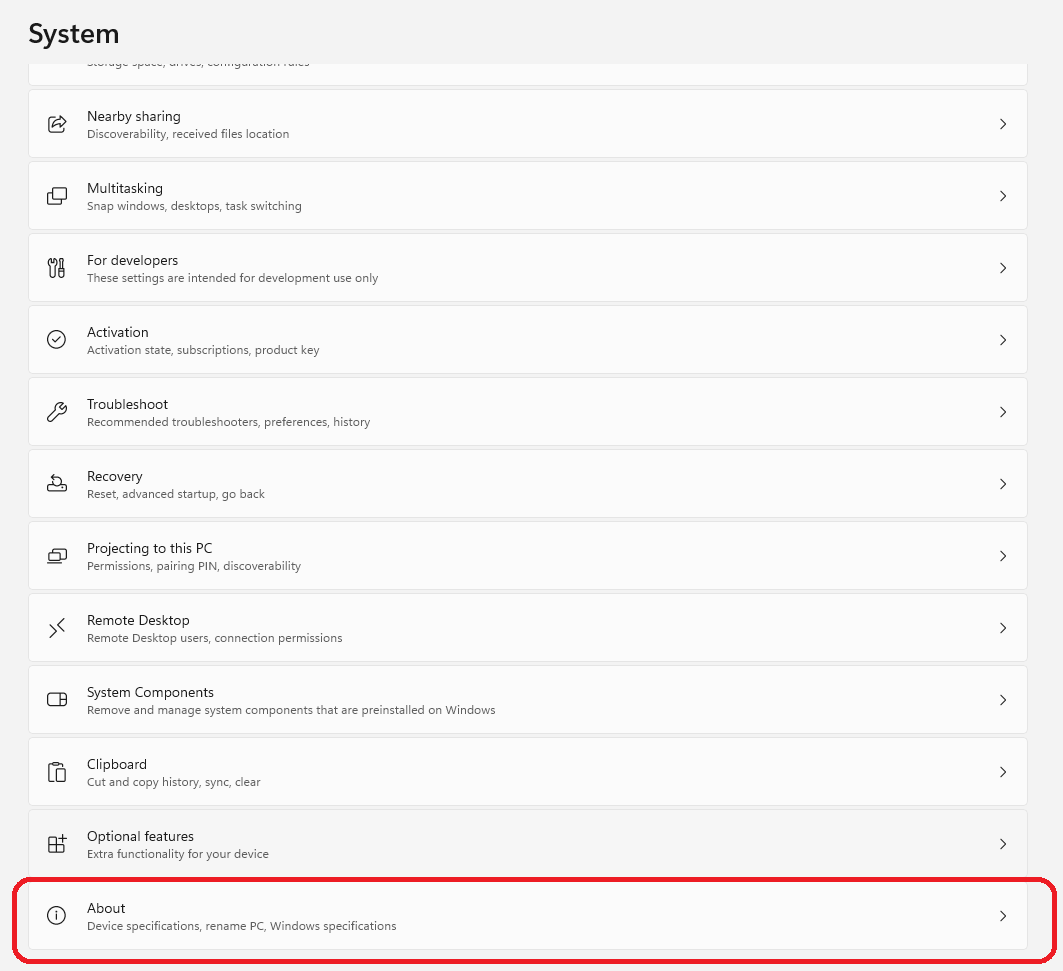Click the For developers tools icon
The image size is (1063, 971).
click(57, 268)
